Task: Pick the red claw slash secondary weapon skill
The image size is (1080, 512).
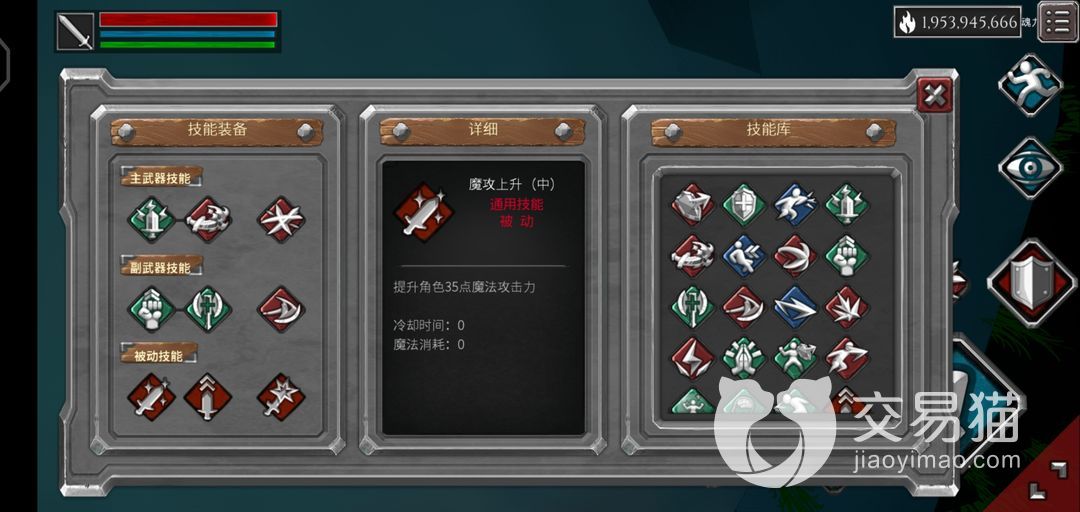Action: tap(281, 309)
